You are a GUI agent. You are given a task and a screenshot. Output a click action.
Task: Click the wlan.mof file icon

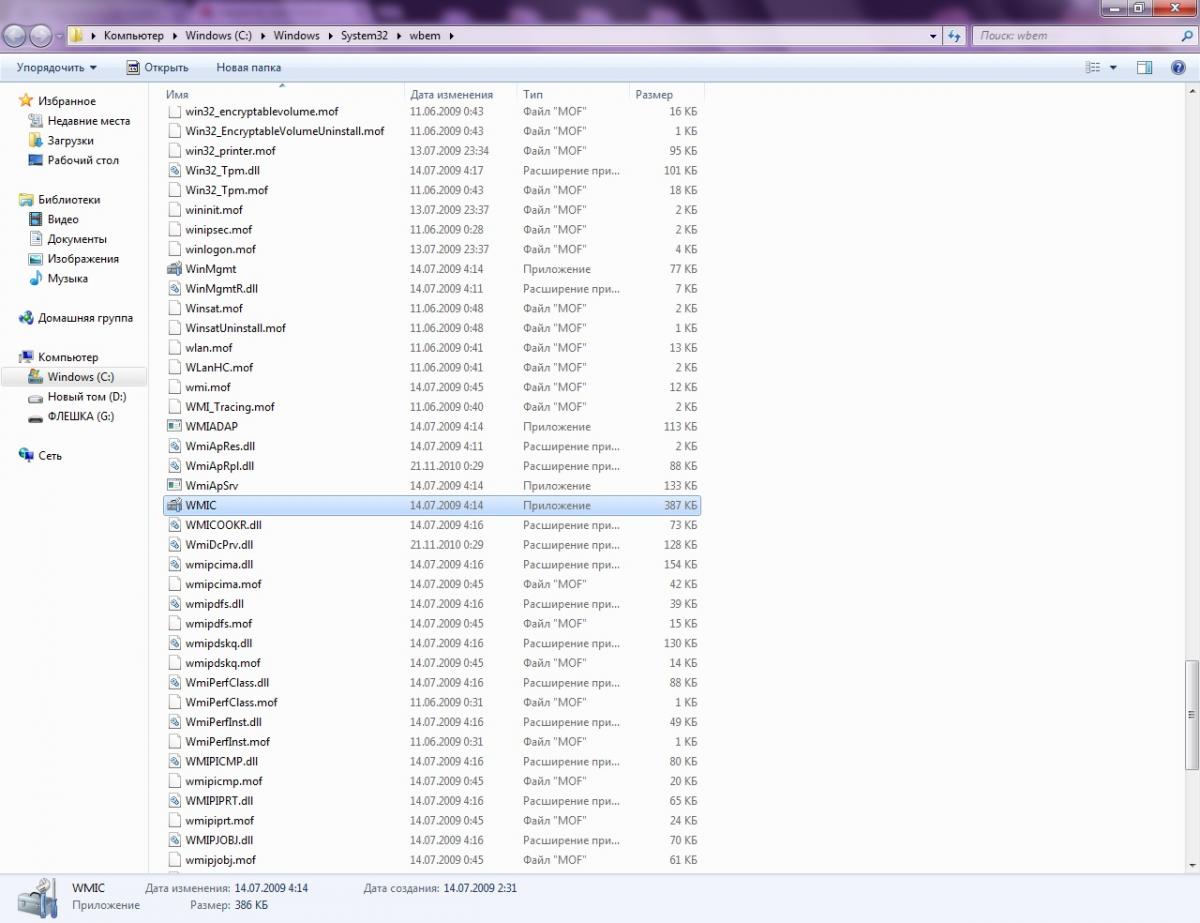click(175, 348)
